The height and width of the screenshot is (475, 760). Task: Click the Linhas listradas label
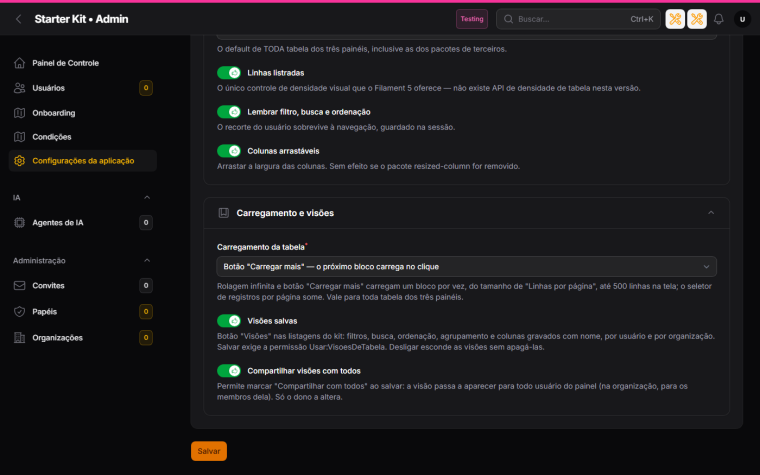276,73
